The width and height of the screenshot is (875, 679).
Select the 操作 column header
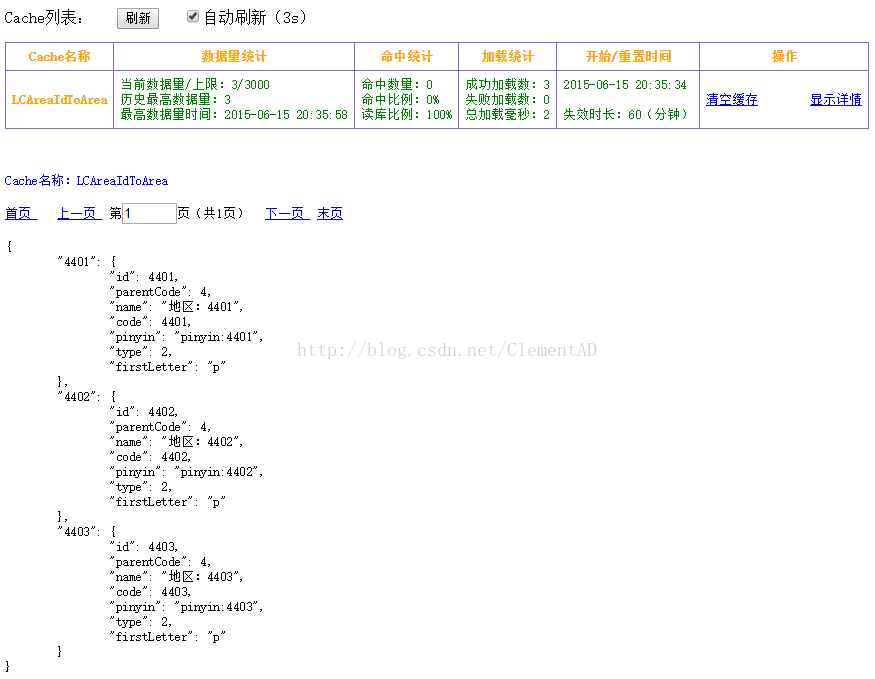coord(784,56)
